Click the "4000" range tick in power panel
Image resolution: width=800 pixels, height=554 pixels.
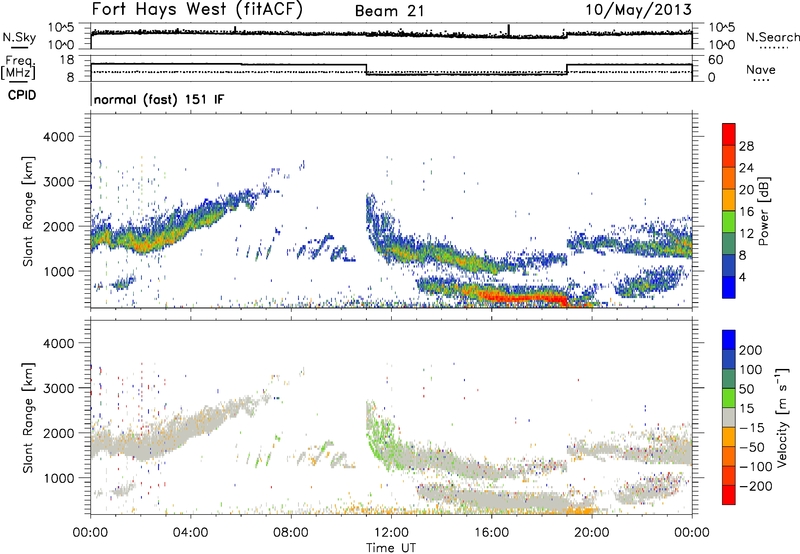(x=59, y=137)
